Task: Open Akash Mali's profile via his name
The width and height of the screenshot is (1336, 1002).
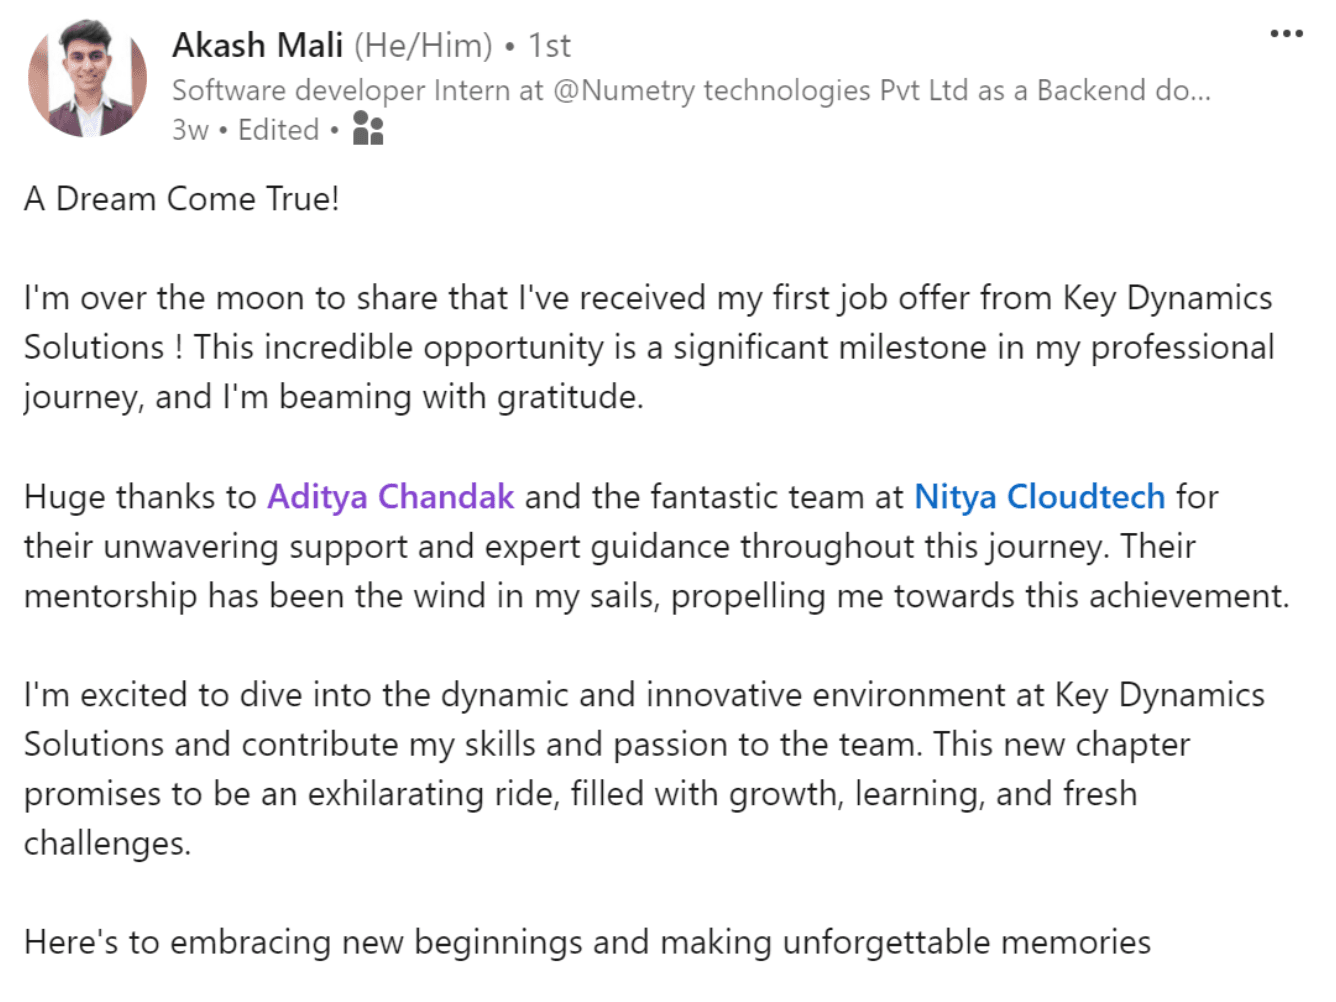Action: pyautogui.click(x=257, y=44)
